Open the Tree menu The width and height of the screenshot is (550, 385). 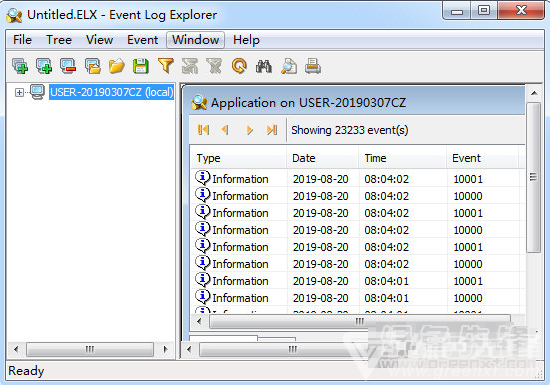coord(59,40)
